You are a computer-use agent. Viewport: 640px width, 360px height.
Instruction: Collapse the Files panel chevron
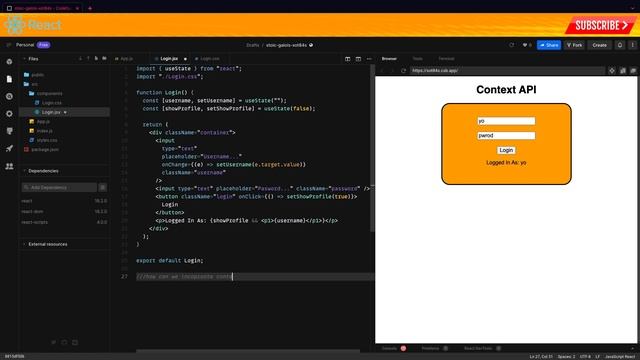pos(24,59)
